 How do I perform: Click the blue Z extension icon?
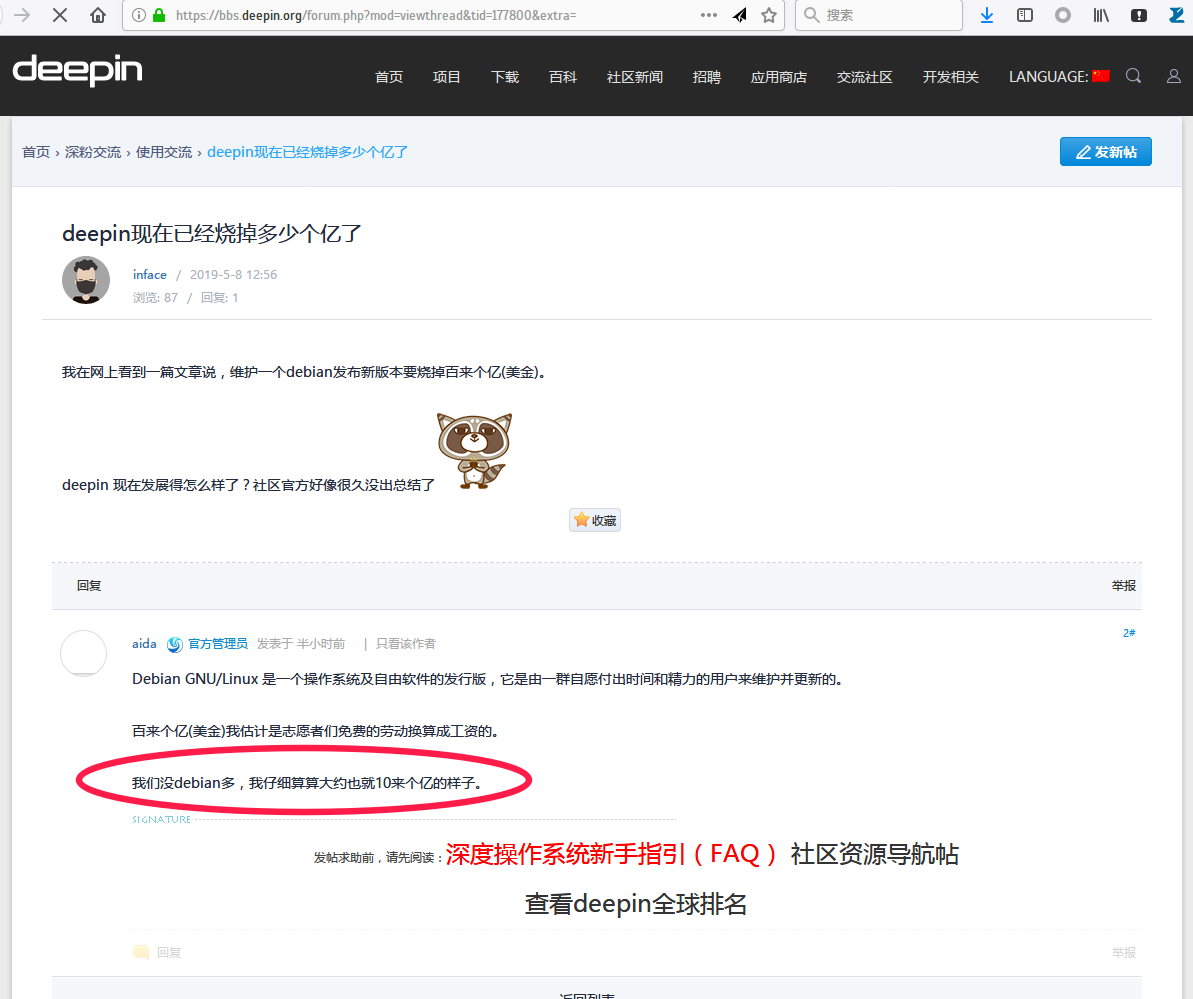pyautogui.click(x=1176, y=15)
